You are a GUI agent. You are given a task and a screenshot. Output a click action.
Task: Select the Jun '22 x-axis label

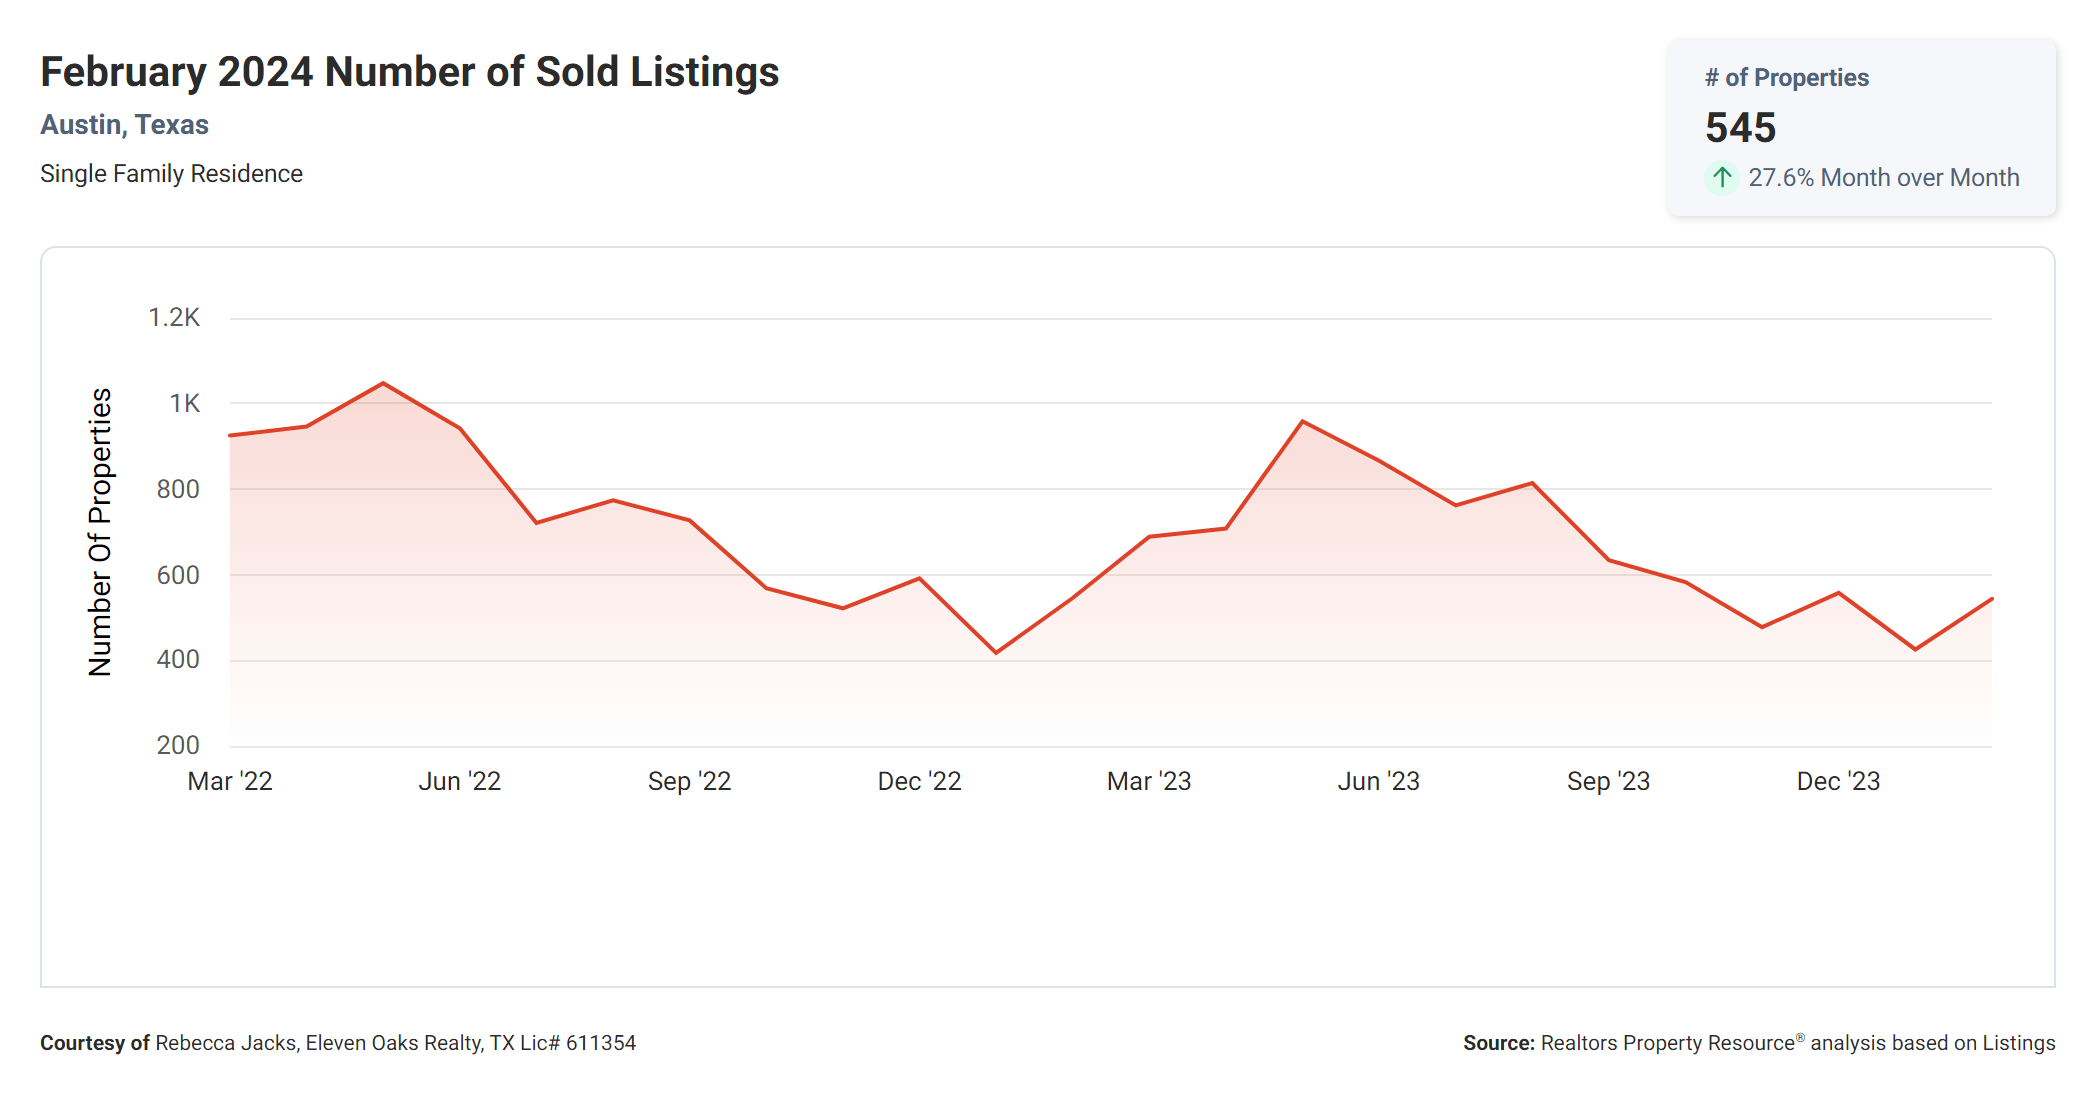459,781
